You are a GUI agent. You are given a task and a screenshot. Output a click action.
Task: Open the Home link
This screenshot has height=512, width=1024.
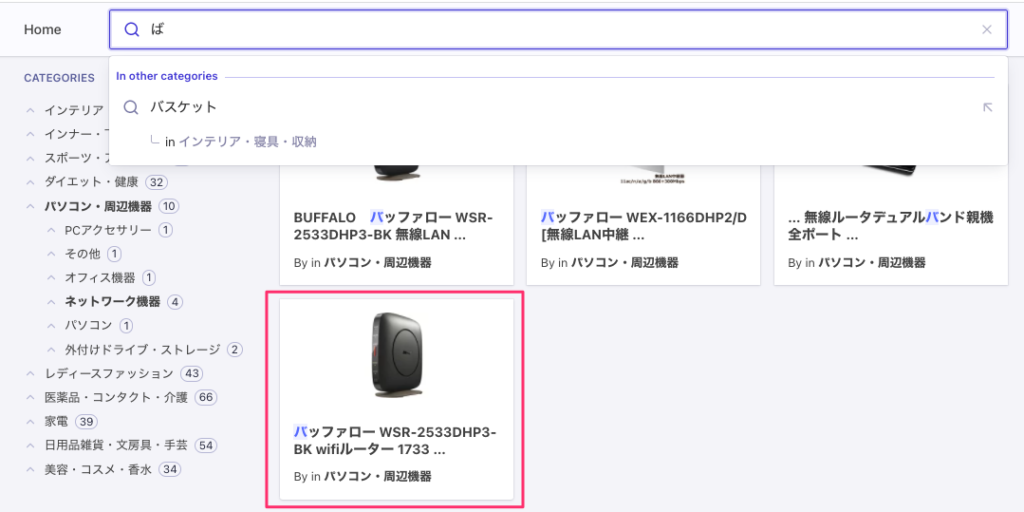click(42, 29)
